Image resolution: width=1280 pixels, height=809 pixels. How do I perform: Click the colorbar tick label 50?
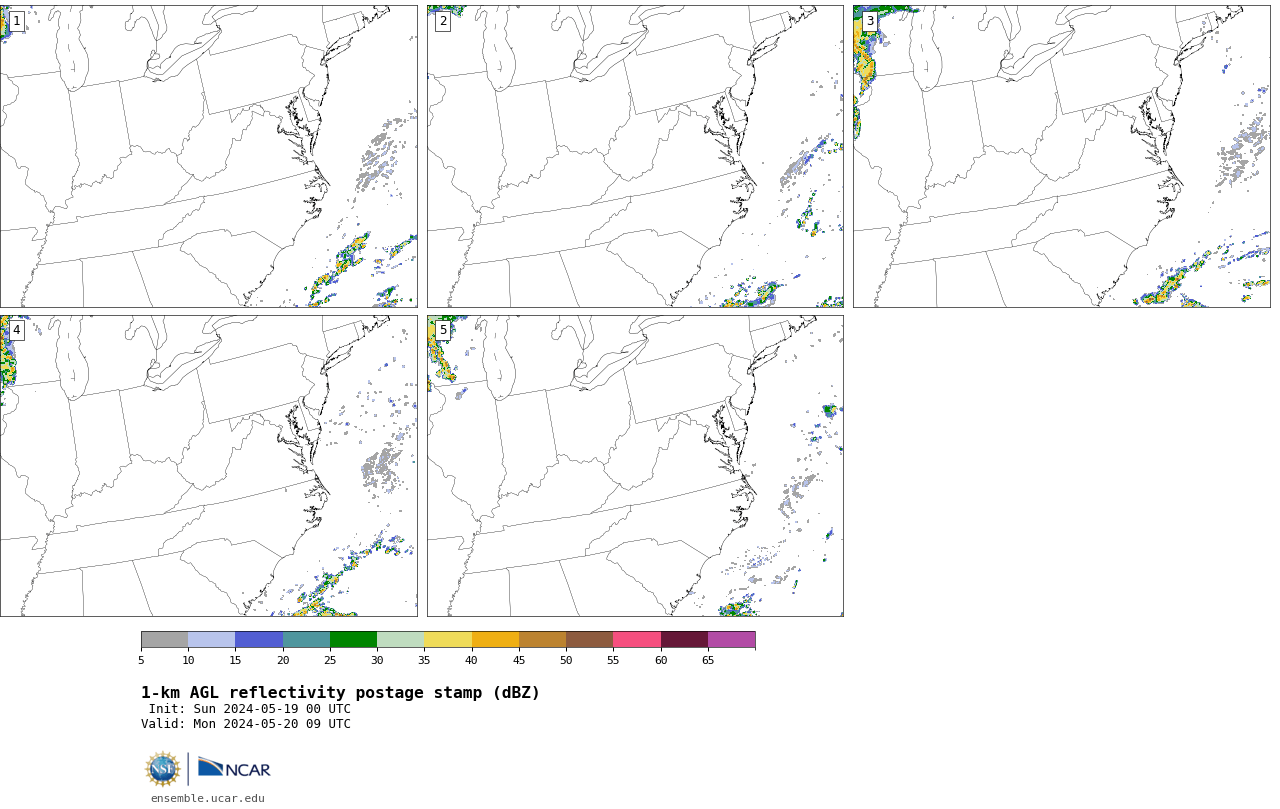pos(566,660)
